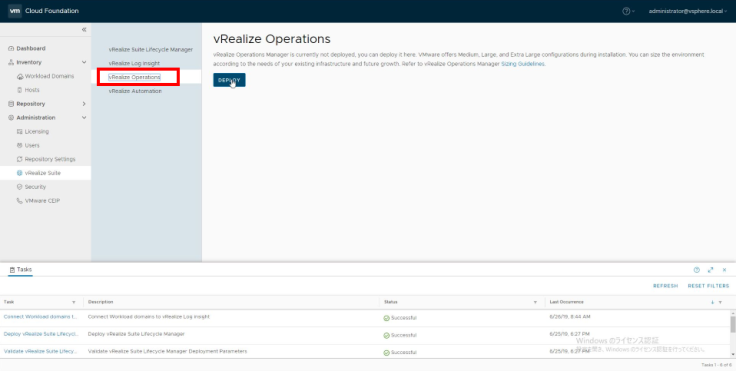Expand the Tasks panel to full screen
Image resolution: width=736 pixels, height=371 pixels.
point(711,270)
